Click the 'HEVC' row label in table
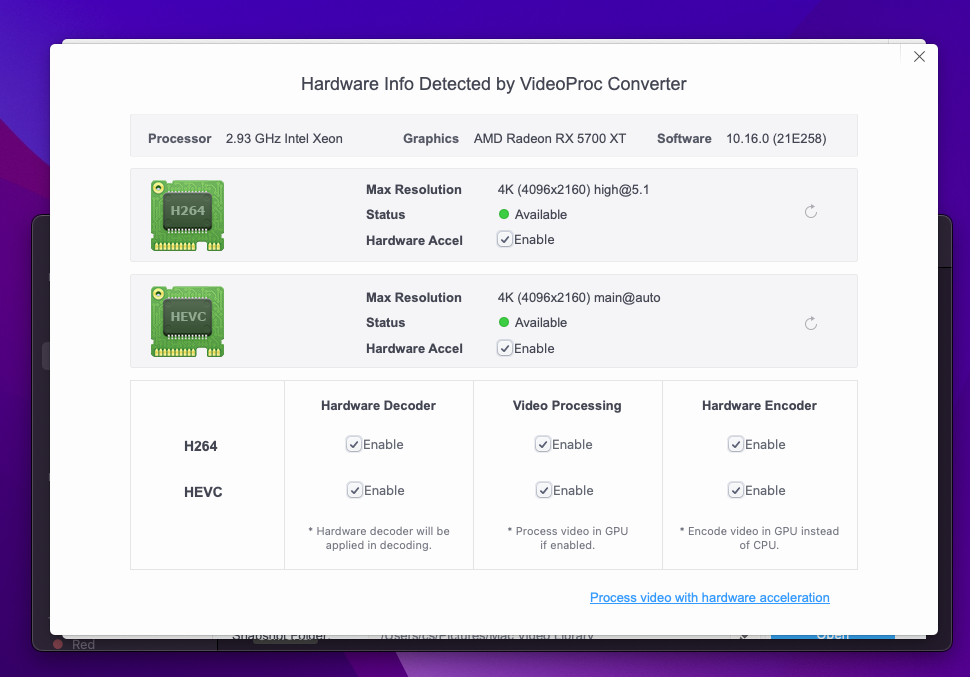Image resolution: width=970 pixels, height=677 pixels. [203, 492]
